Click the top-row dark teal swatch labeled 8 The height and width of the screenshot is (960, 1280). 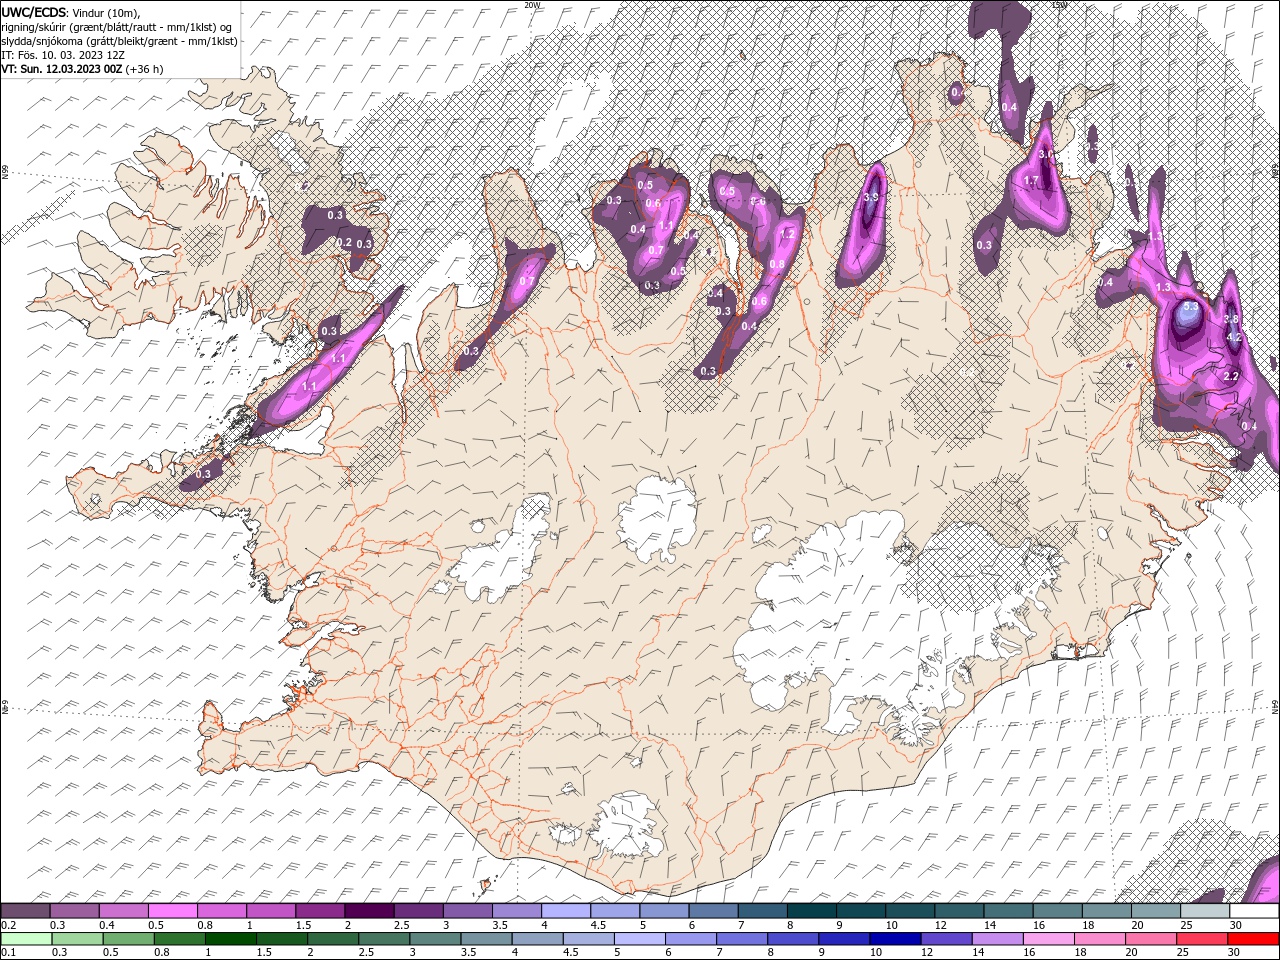click(811, 911)
